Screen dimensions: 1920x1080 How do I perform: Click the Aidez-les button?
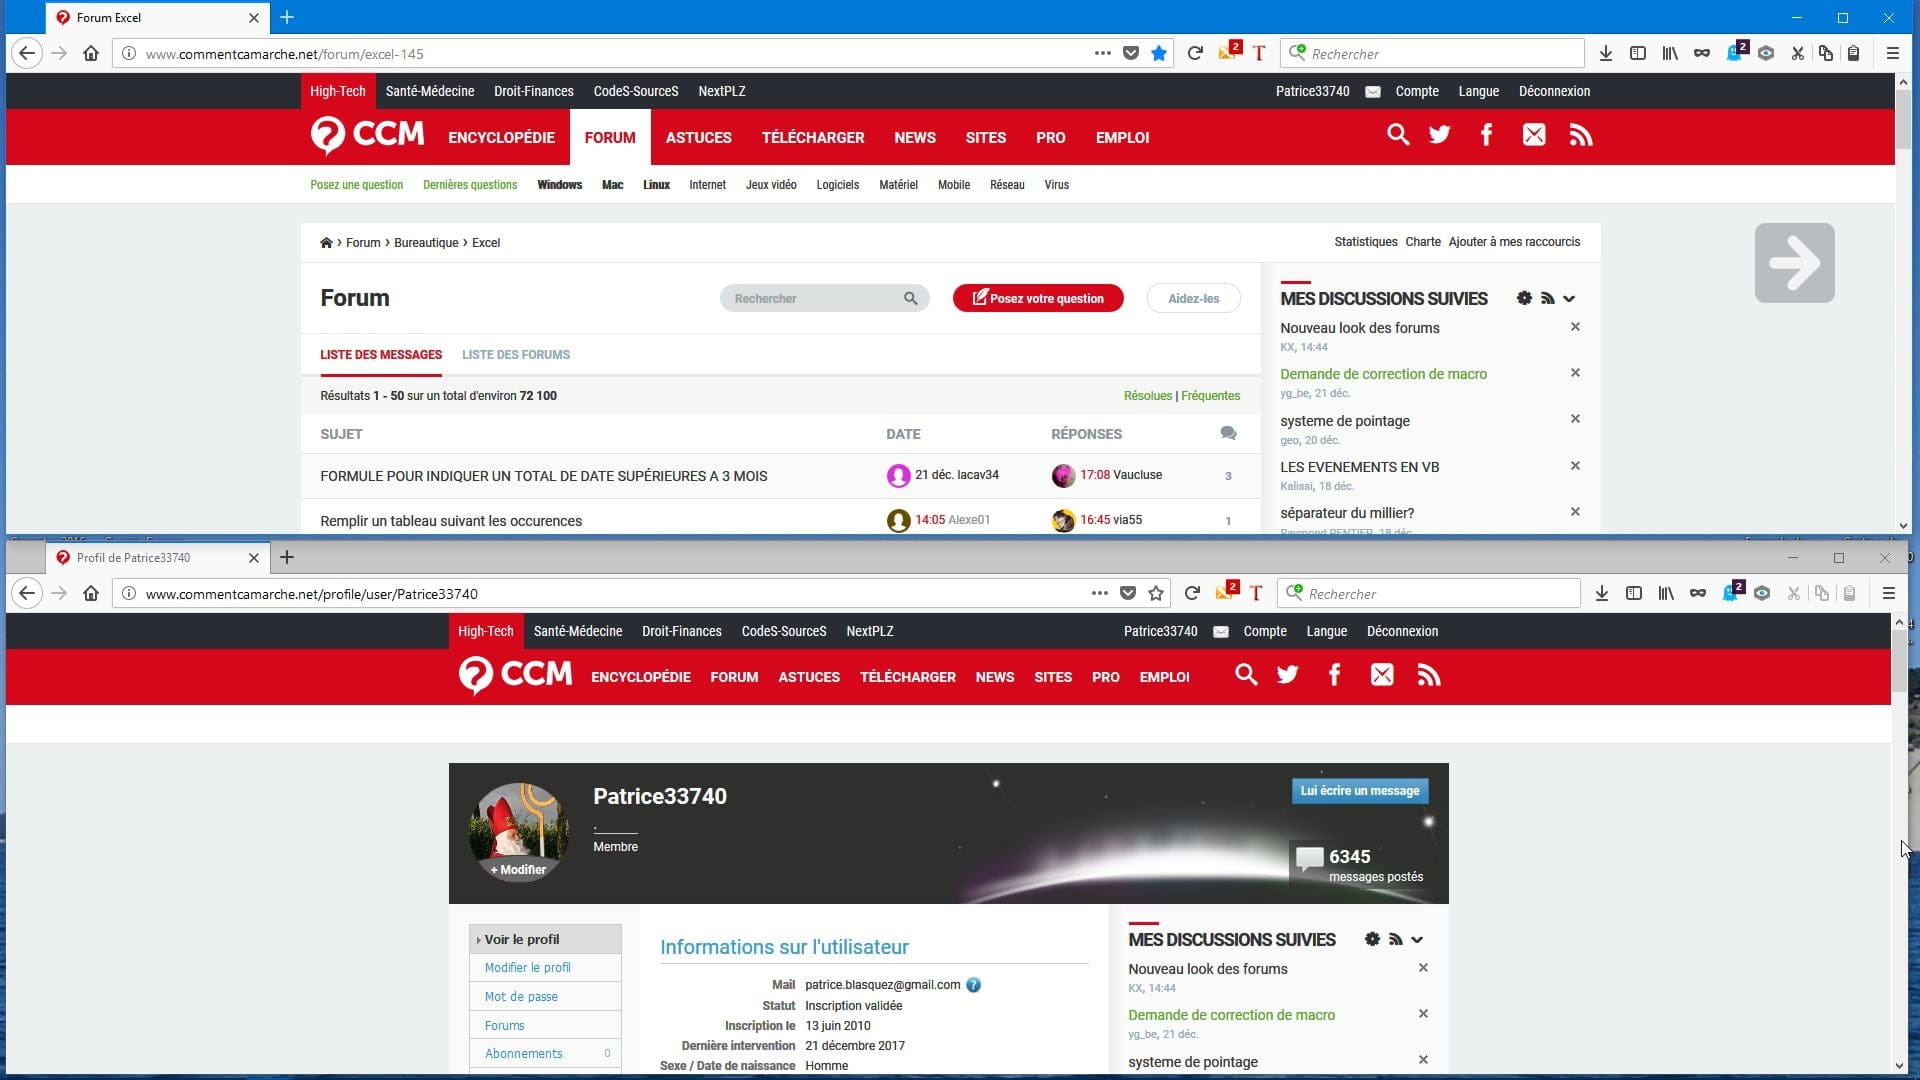[x=1193, y=298]
